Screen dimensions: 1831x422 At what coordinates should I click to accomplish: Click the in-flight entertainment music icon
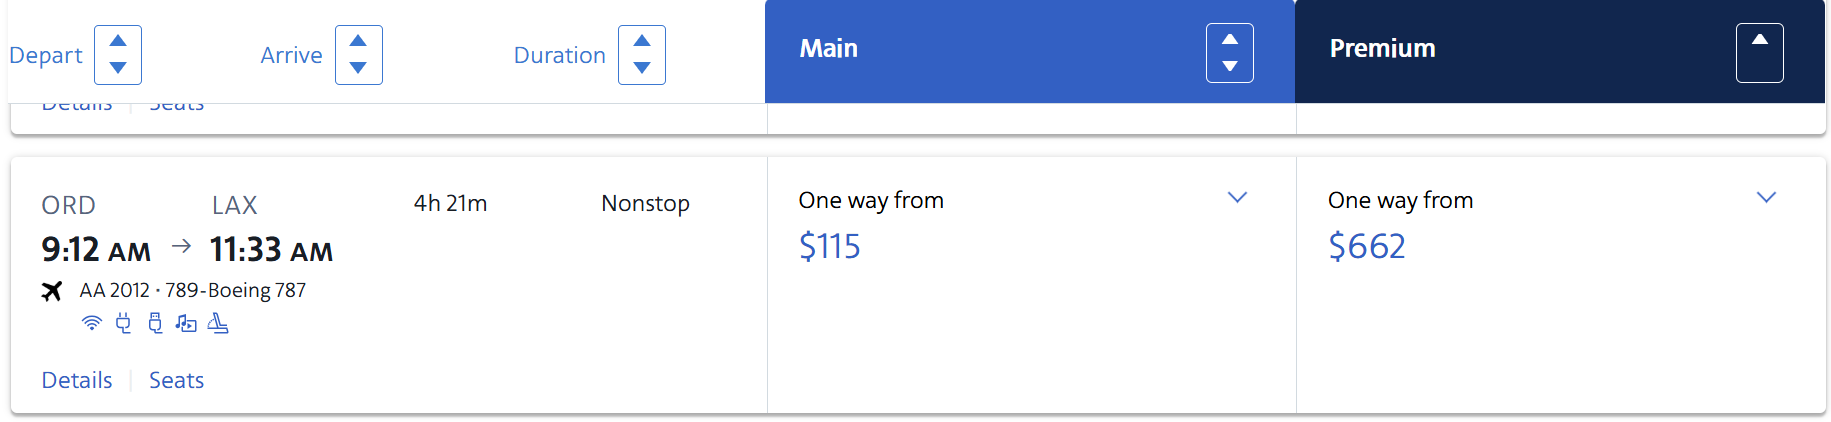click(186, 323)
